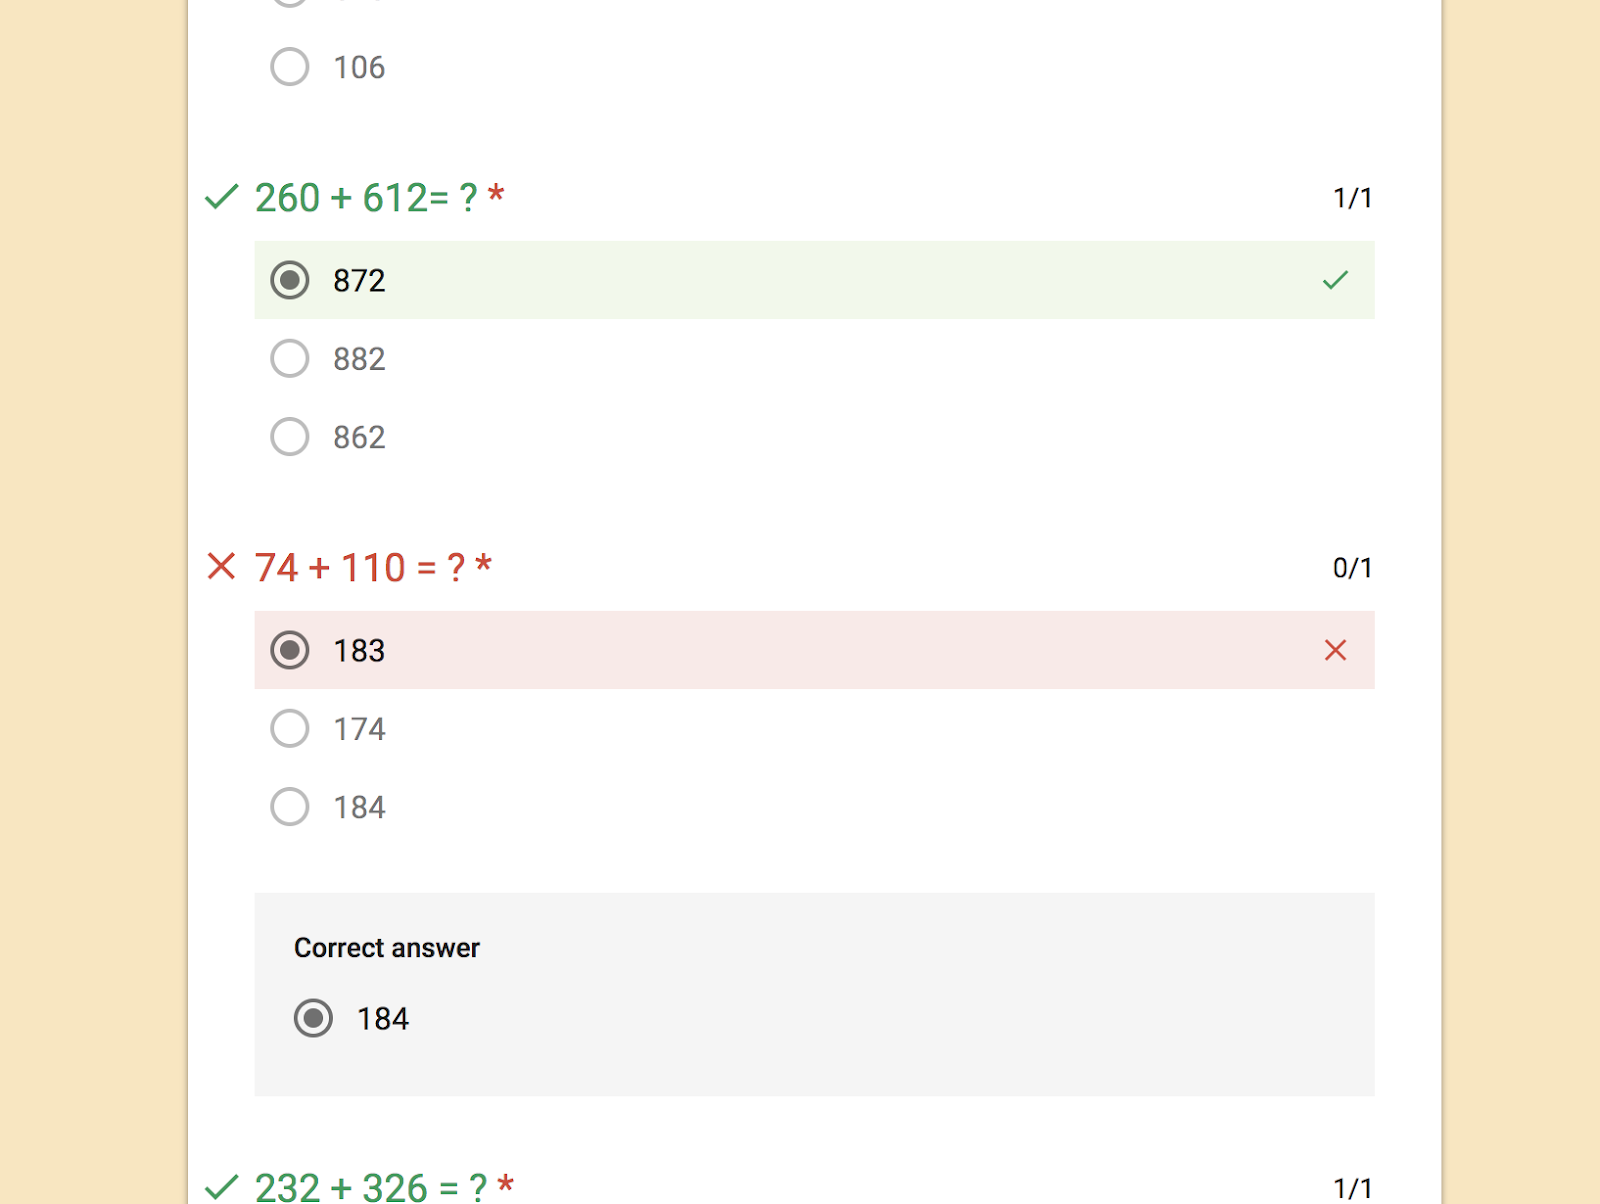Viewport: 1600px width, 1204px height.
Task: Click the 1/1 score for 232 + 326
Action: 1352,1188
